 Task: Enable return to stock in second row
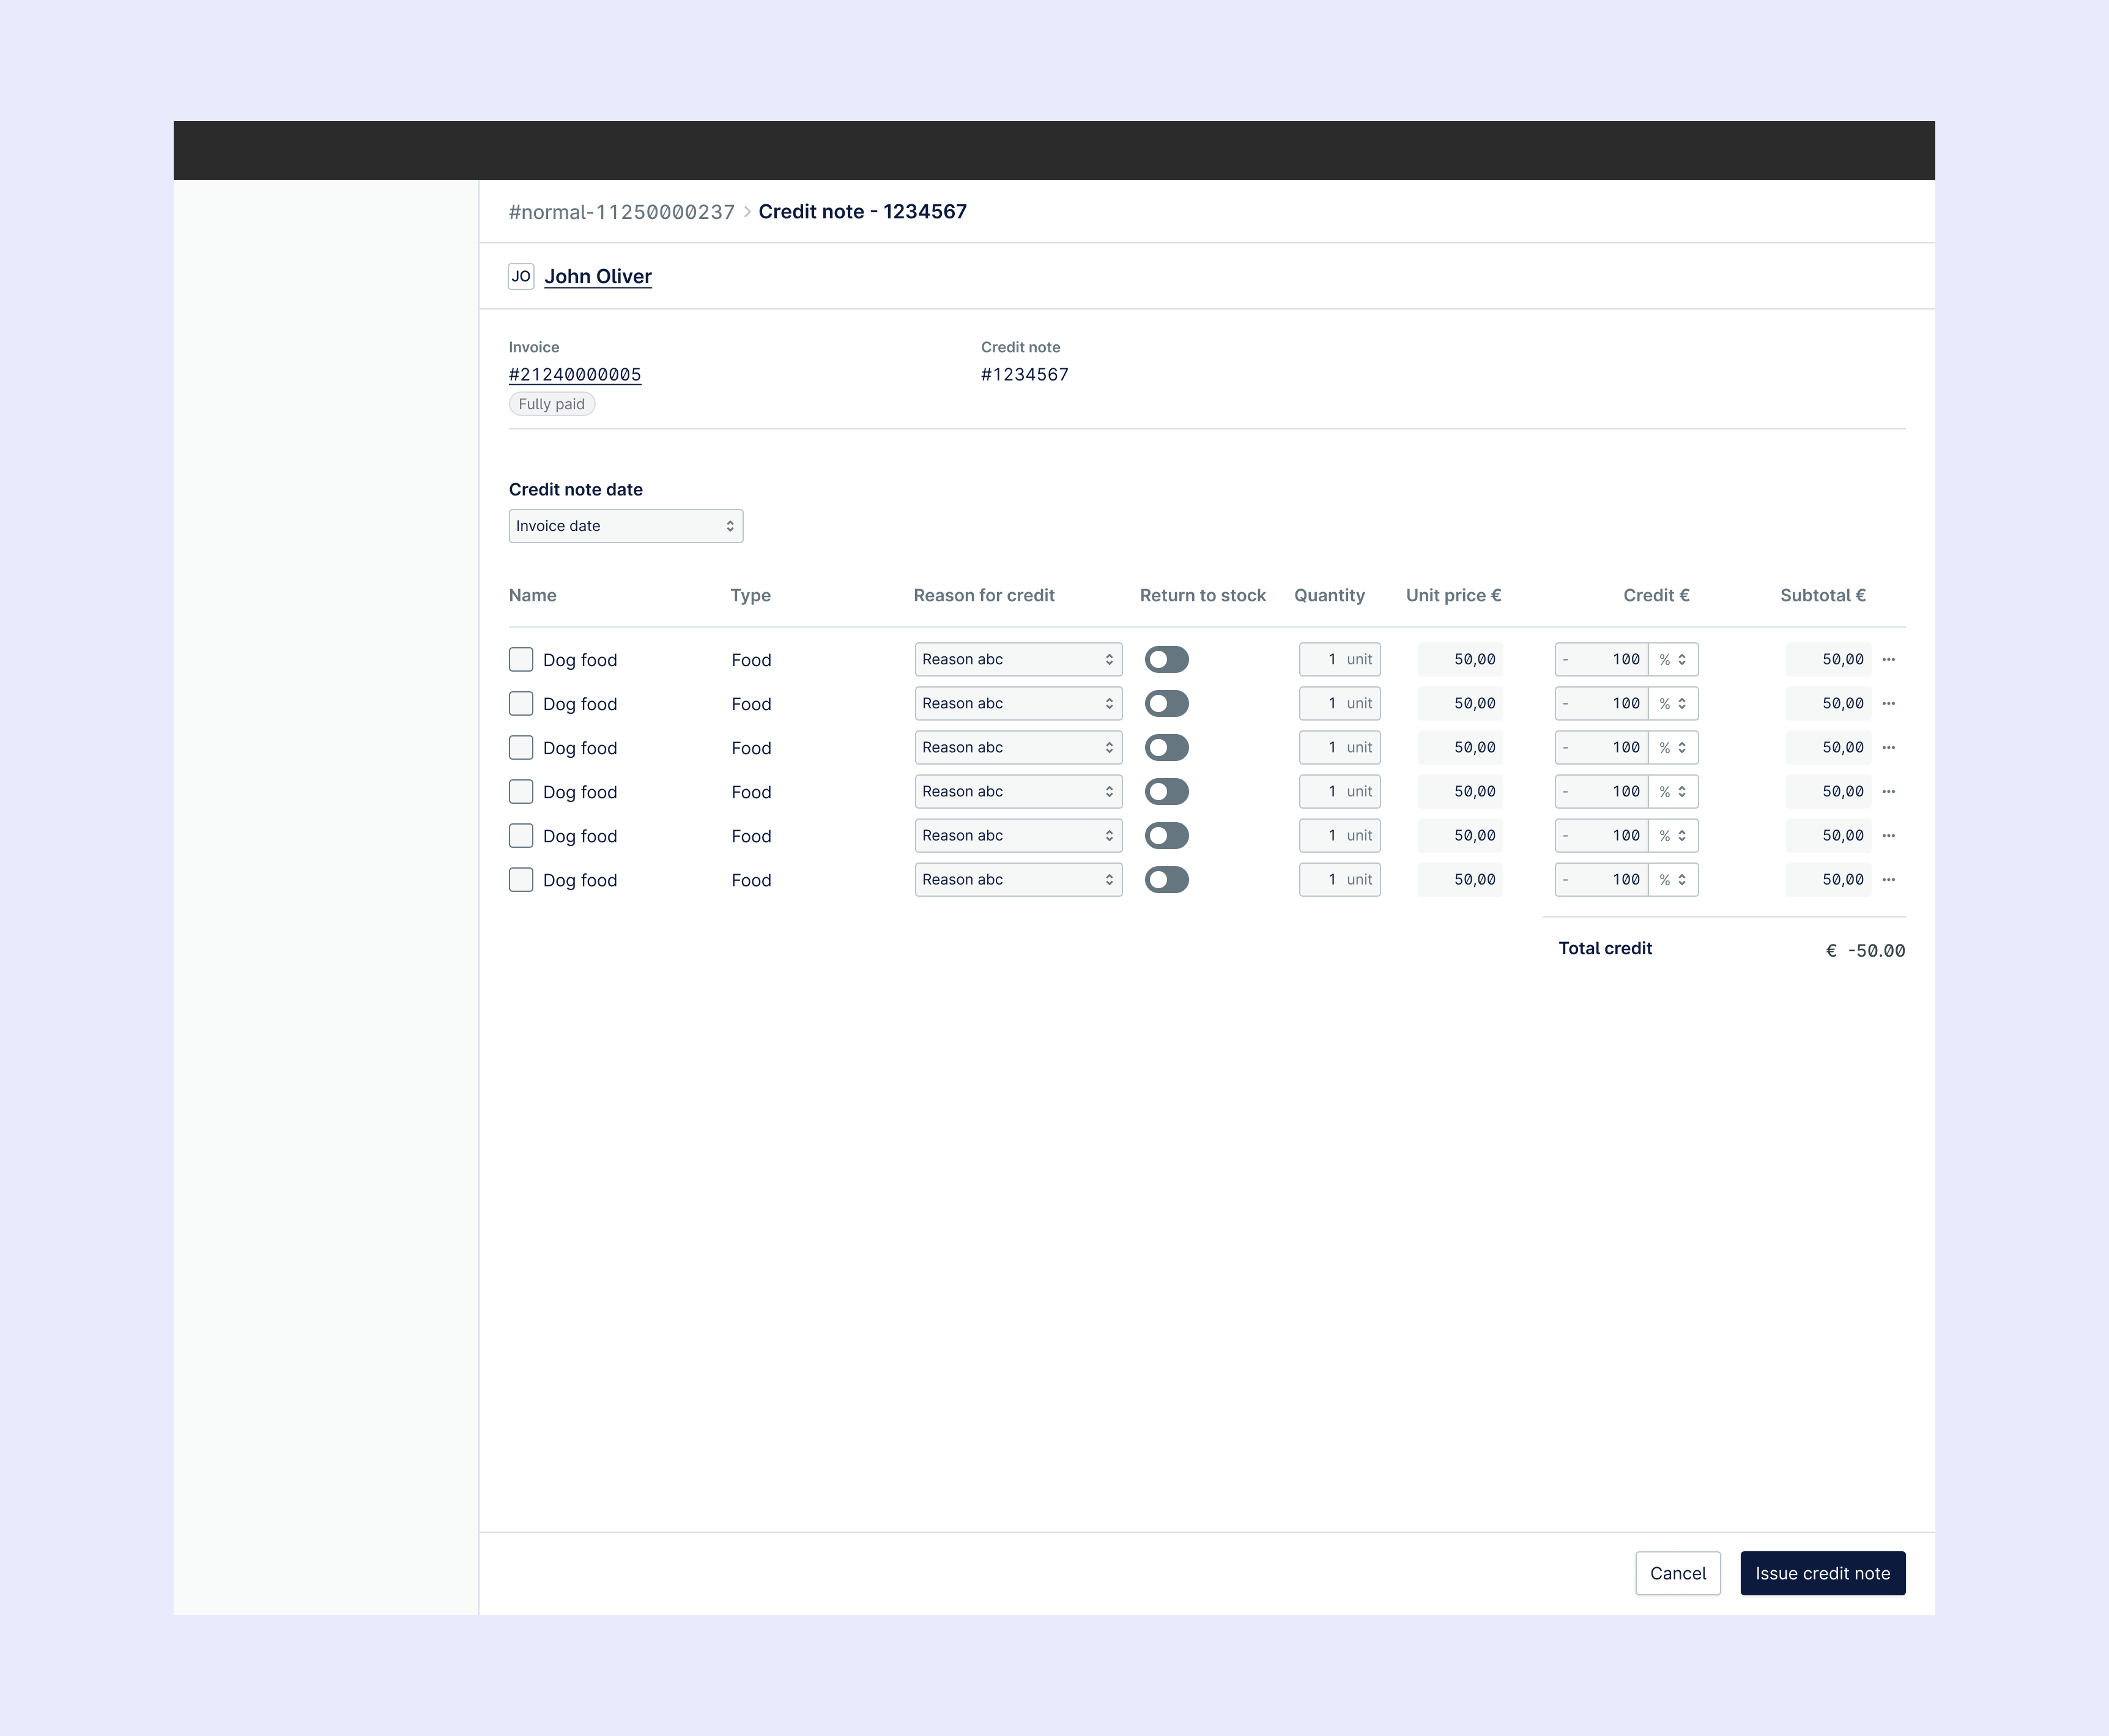click(x=1166, y=703)
